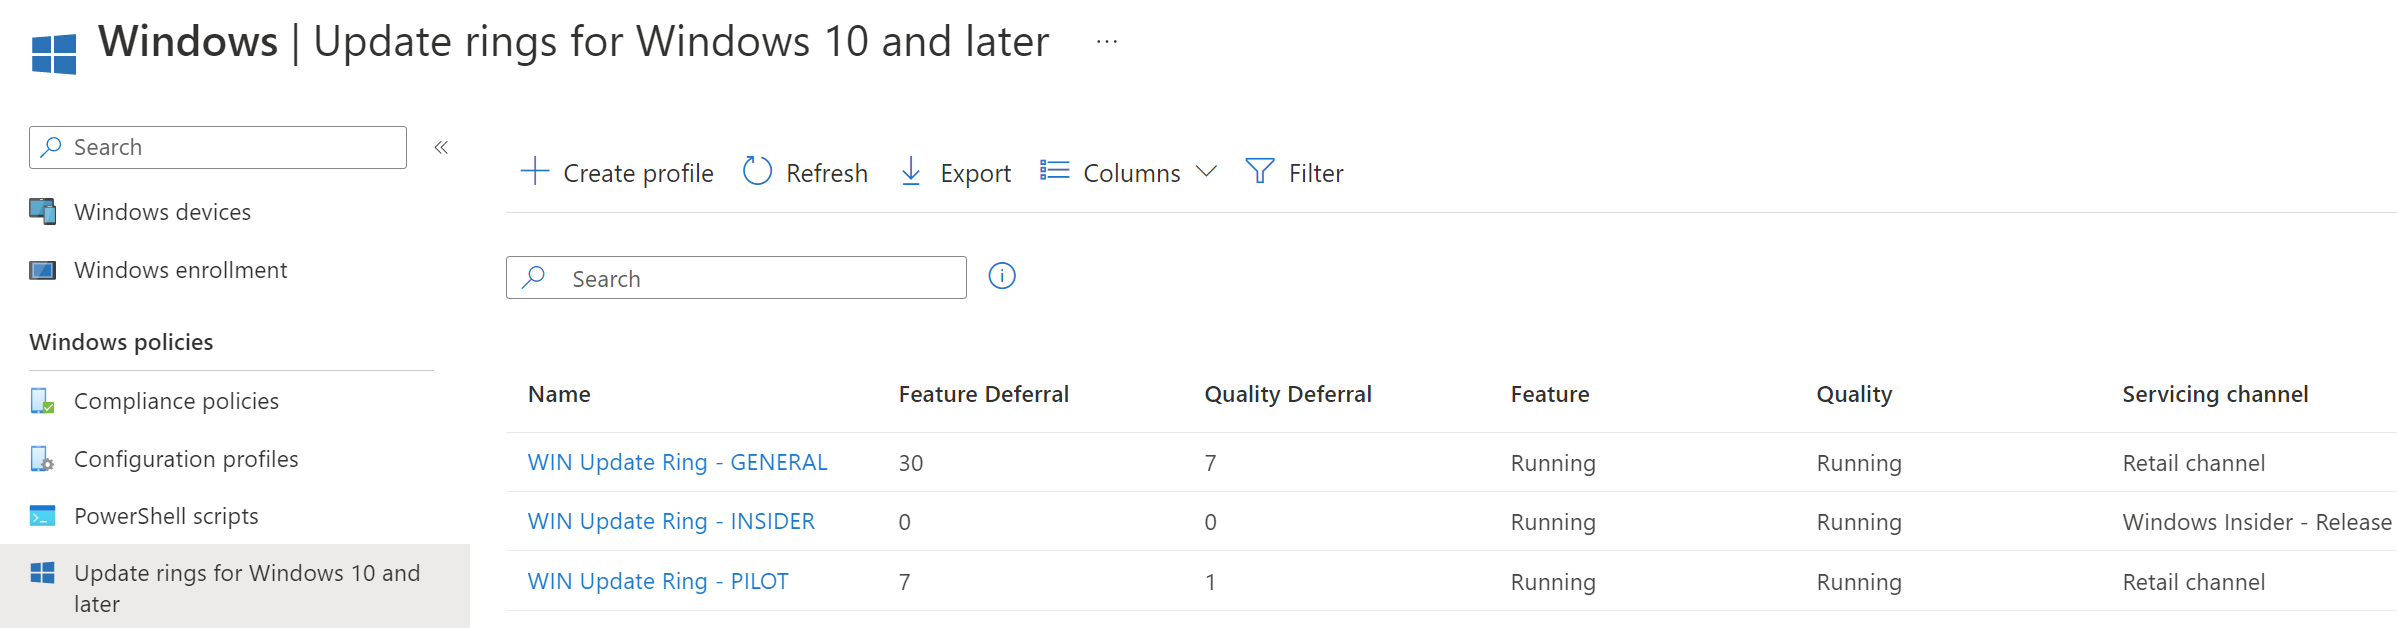Click the Windows policies section heading
Image resolution: width=2397 pixels, height=628 pixels.
pyautogui.click(x=121, y=342)
